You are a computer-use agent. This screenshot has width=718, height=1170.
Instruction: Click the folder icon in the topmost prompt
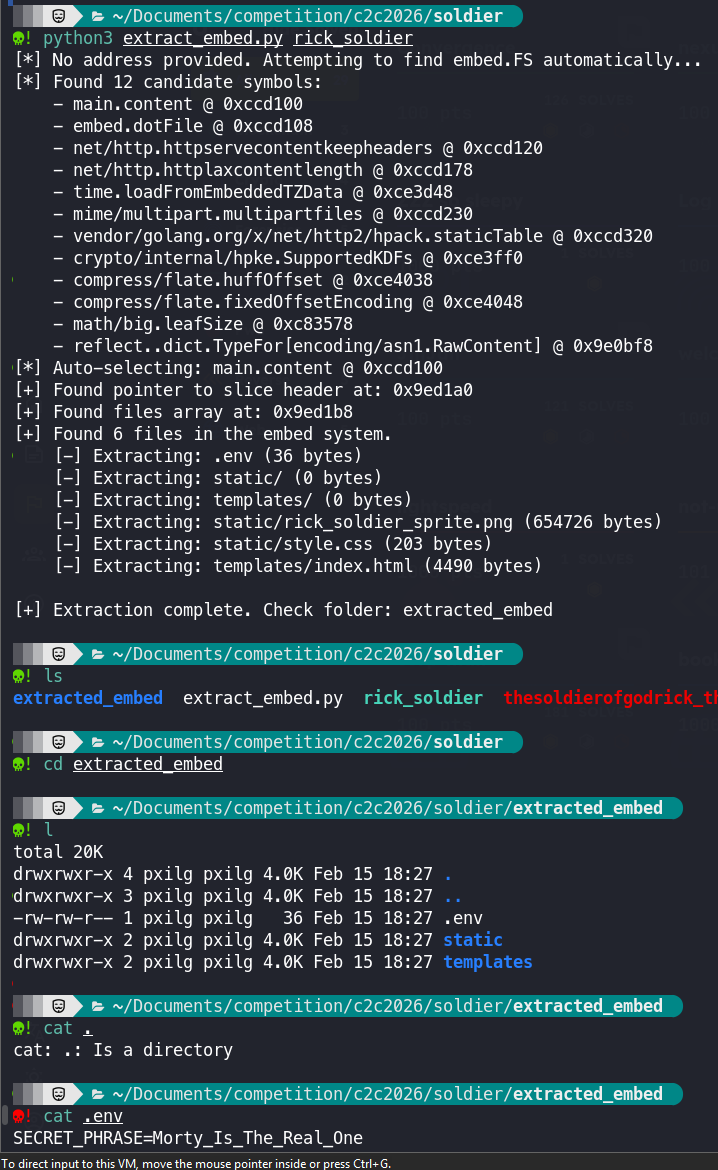tap(98, 16)
